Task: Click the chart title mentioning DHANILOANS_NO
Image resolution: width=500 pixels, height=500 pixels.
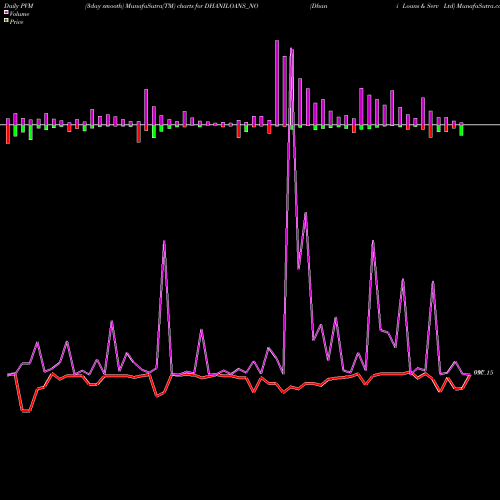Action: (x=171, y=6)
